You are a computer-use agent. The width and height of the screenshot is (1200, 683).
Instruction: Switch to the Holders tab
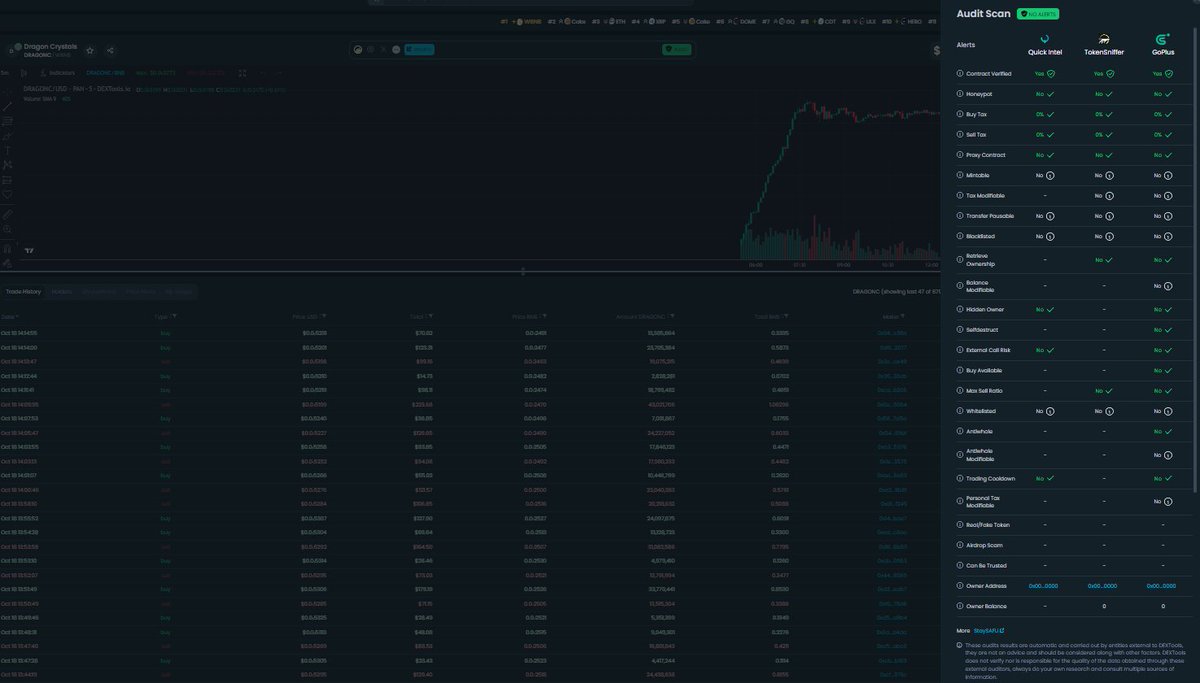61,291
